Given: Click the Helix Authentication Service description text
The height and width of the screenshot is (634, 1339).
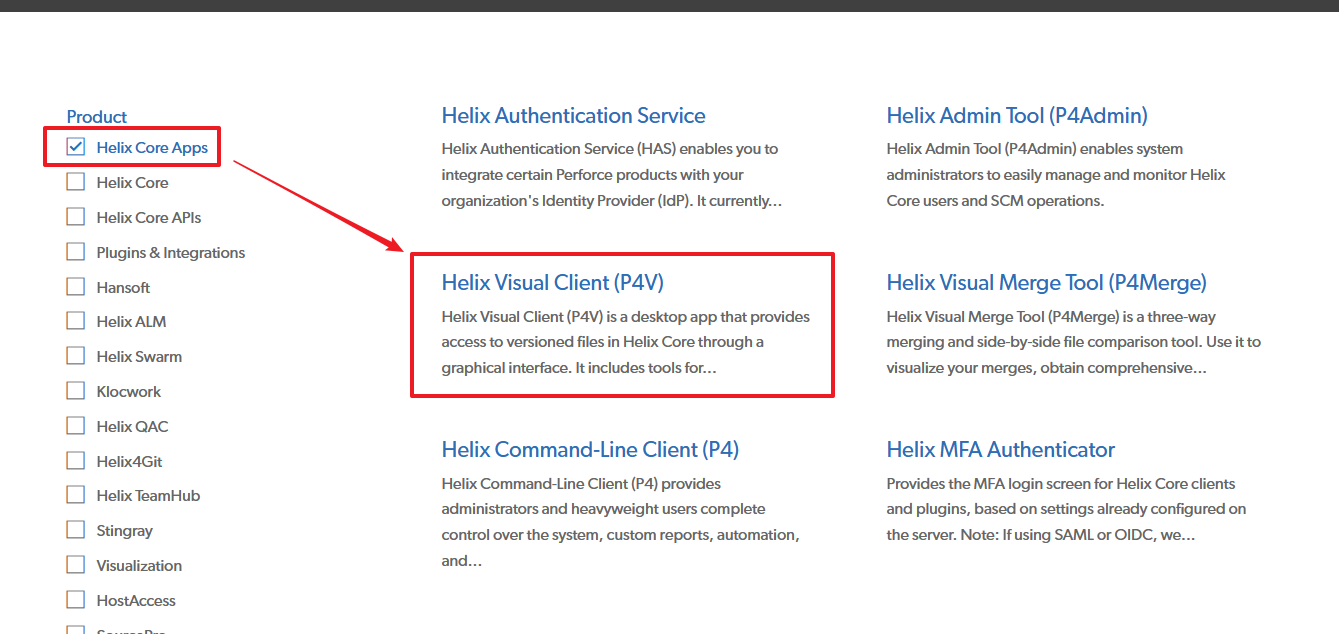Looking at the screenshot, I should click(x=612, y=175).
